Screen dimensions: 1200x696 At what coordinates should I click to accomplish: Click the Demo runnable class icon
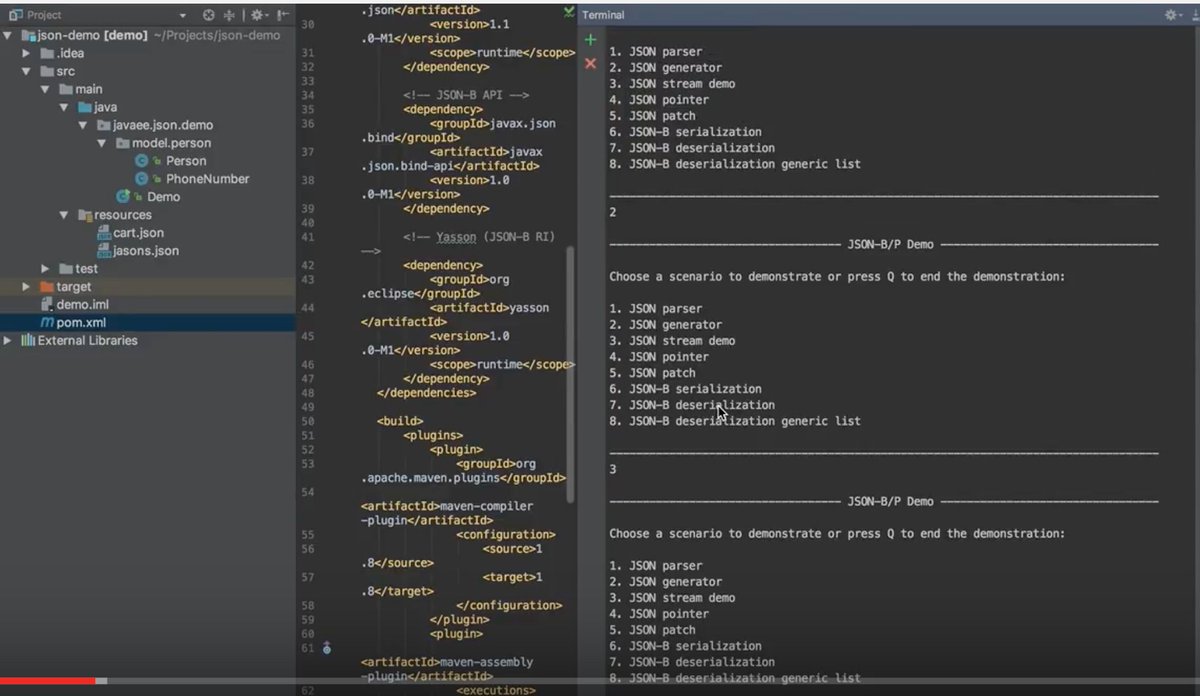[123, 197]
